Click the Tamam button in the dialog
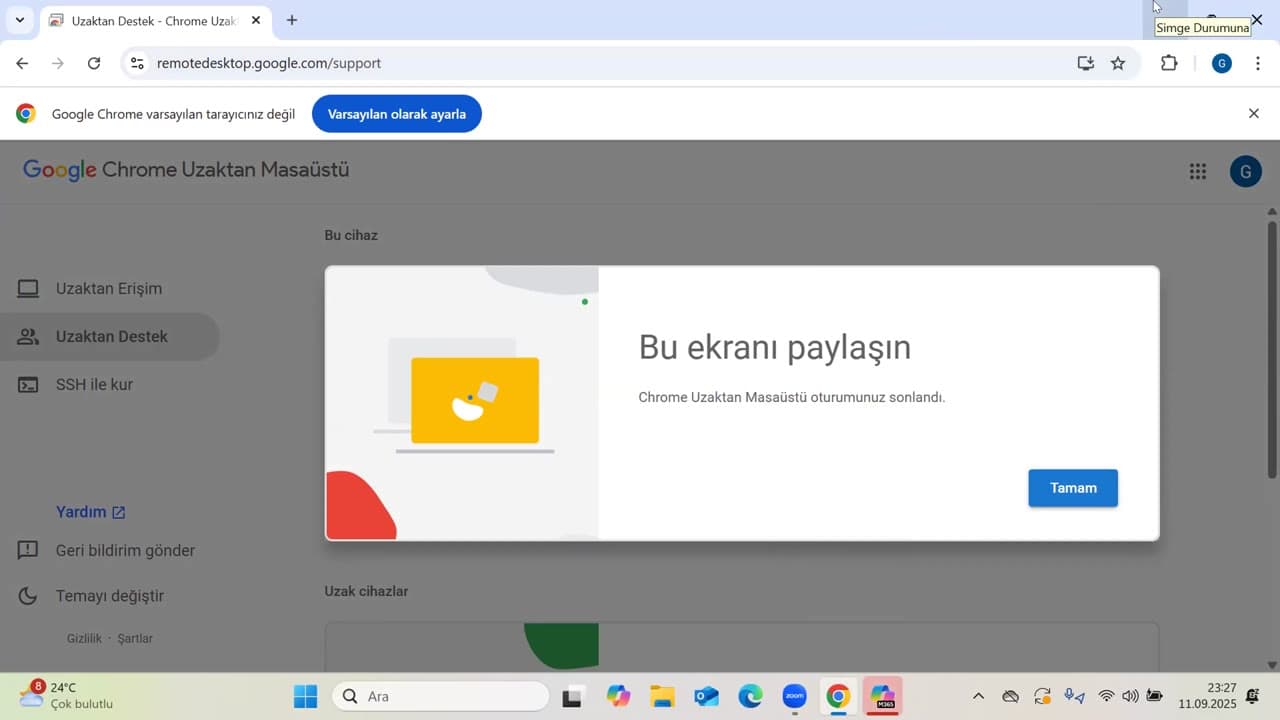The image size is (1280, 720). tap(1073, 488)
